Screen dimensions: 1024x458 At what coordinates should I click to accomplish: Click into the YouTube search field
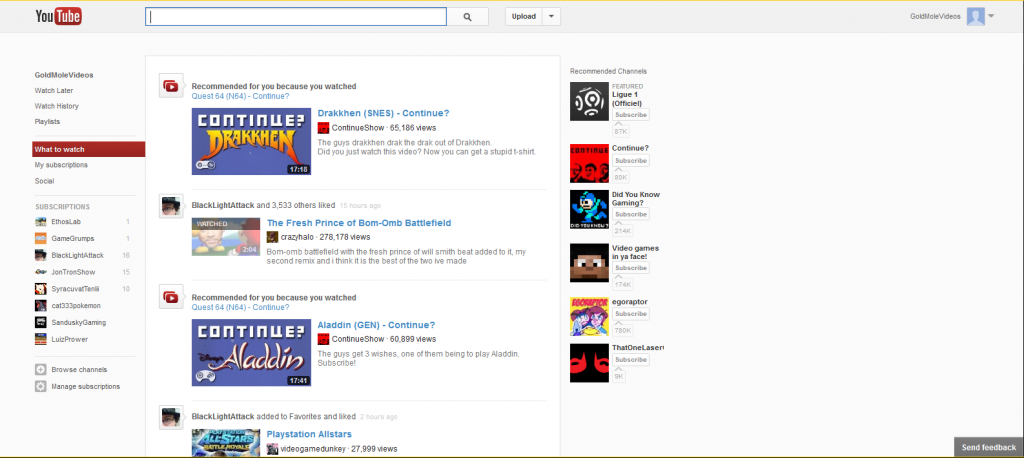coord(295,17)
